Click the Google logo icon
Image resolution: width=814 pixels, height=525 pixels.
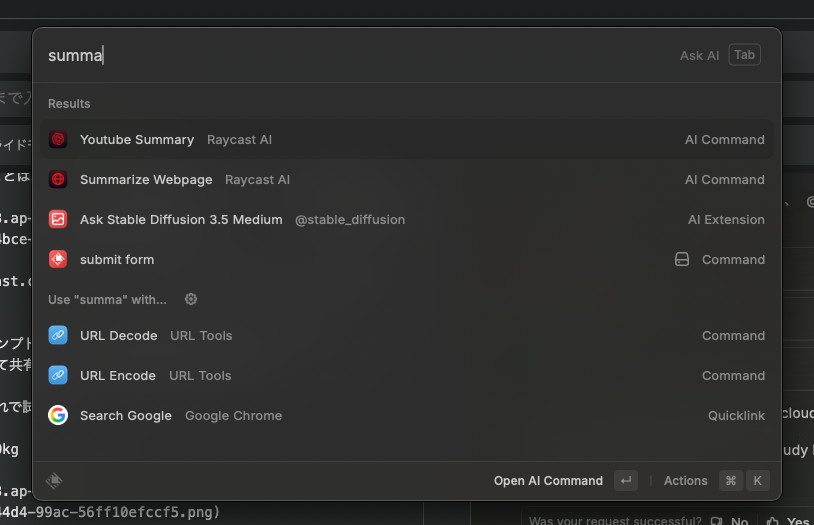(x=58, y=415)
